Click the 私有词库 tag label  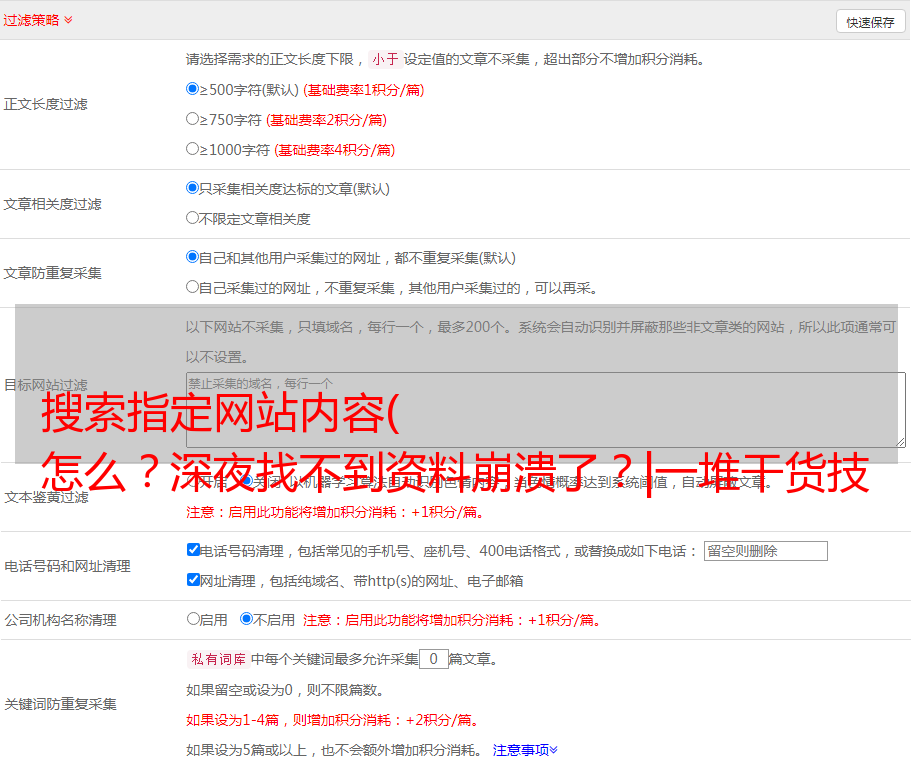[x=216, y=659]
